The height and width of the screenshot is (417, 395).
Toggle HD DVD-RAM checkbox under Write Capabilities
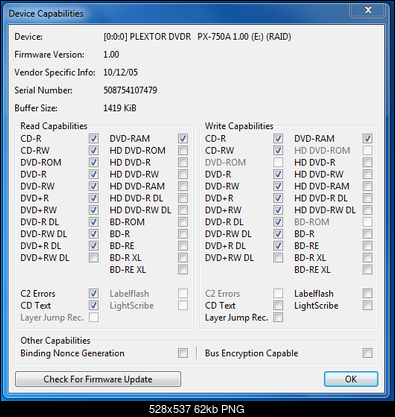[367, 186]
